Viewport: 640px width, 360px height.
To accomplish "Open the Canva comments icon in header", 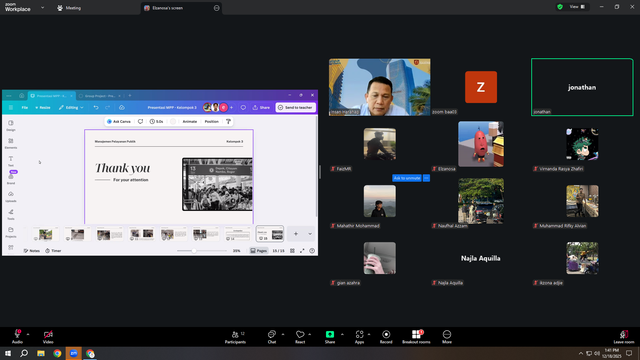I will pyautogui.click(x=243, y=107).
